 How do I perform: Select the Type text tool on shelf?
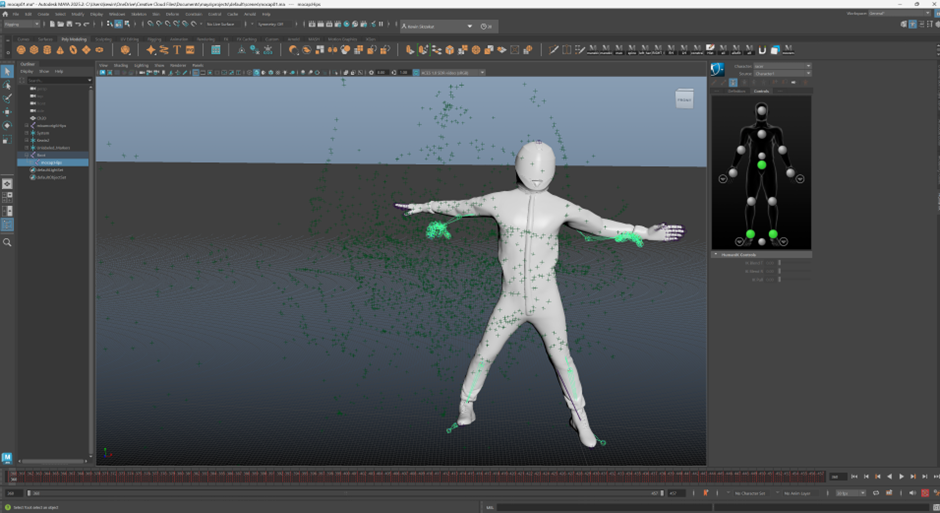pos(177,49)
